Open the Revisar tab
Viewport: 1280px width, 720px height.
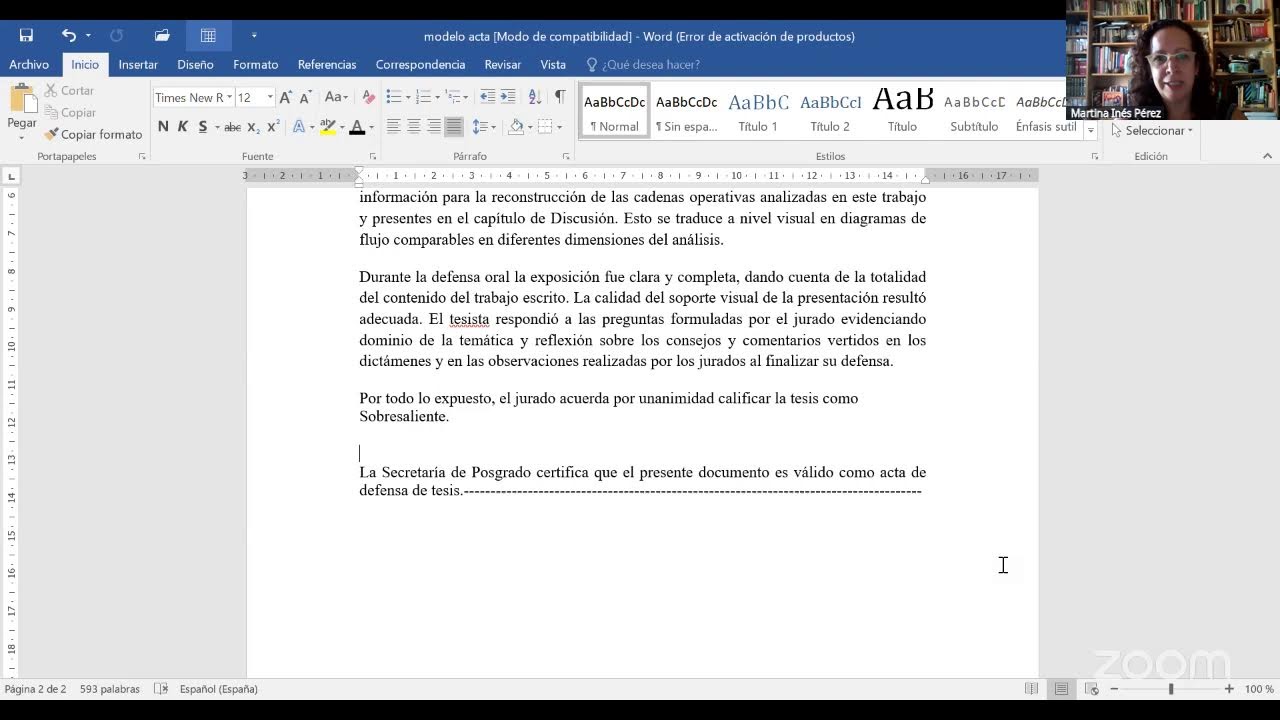pos(502,64)
